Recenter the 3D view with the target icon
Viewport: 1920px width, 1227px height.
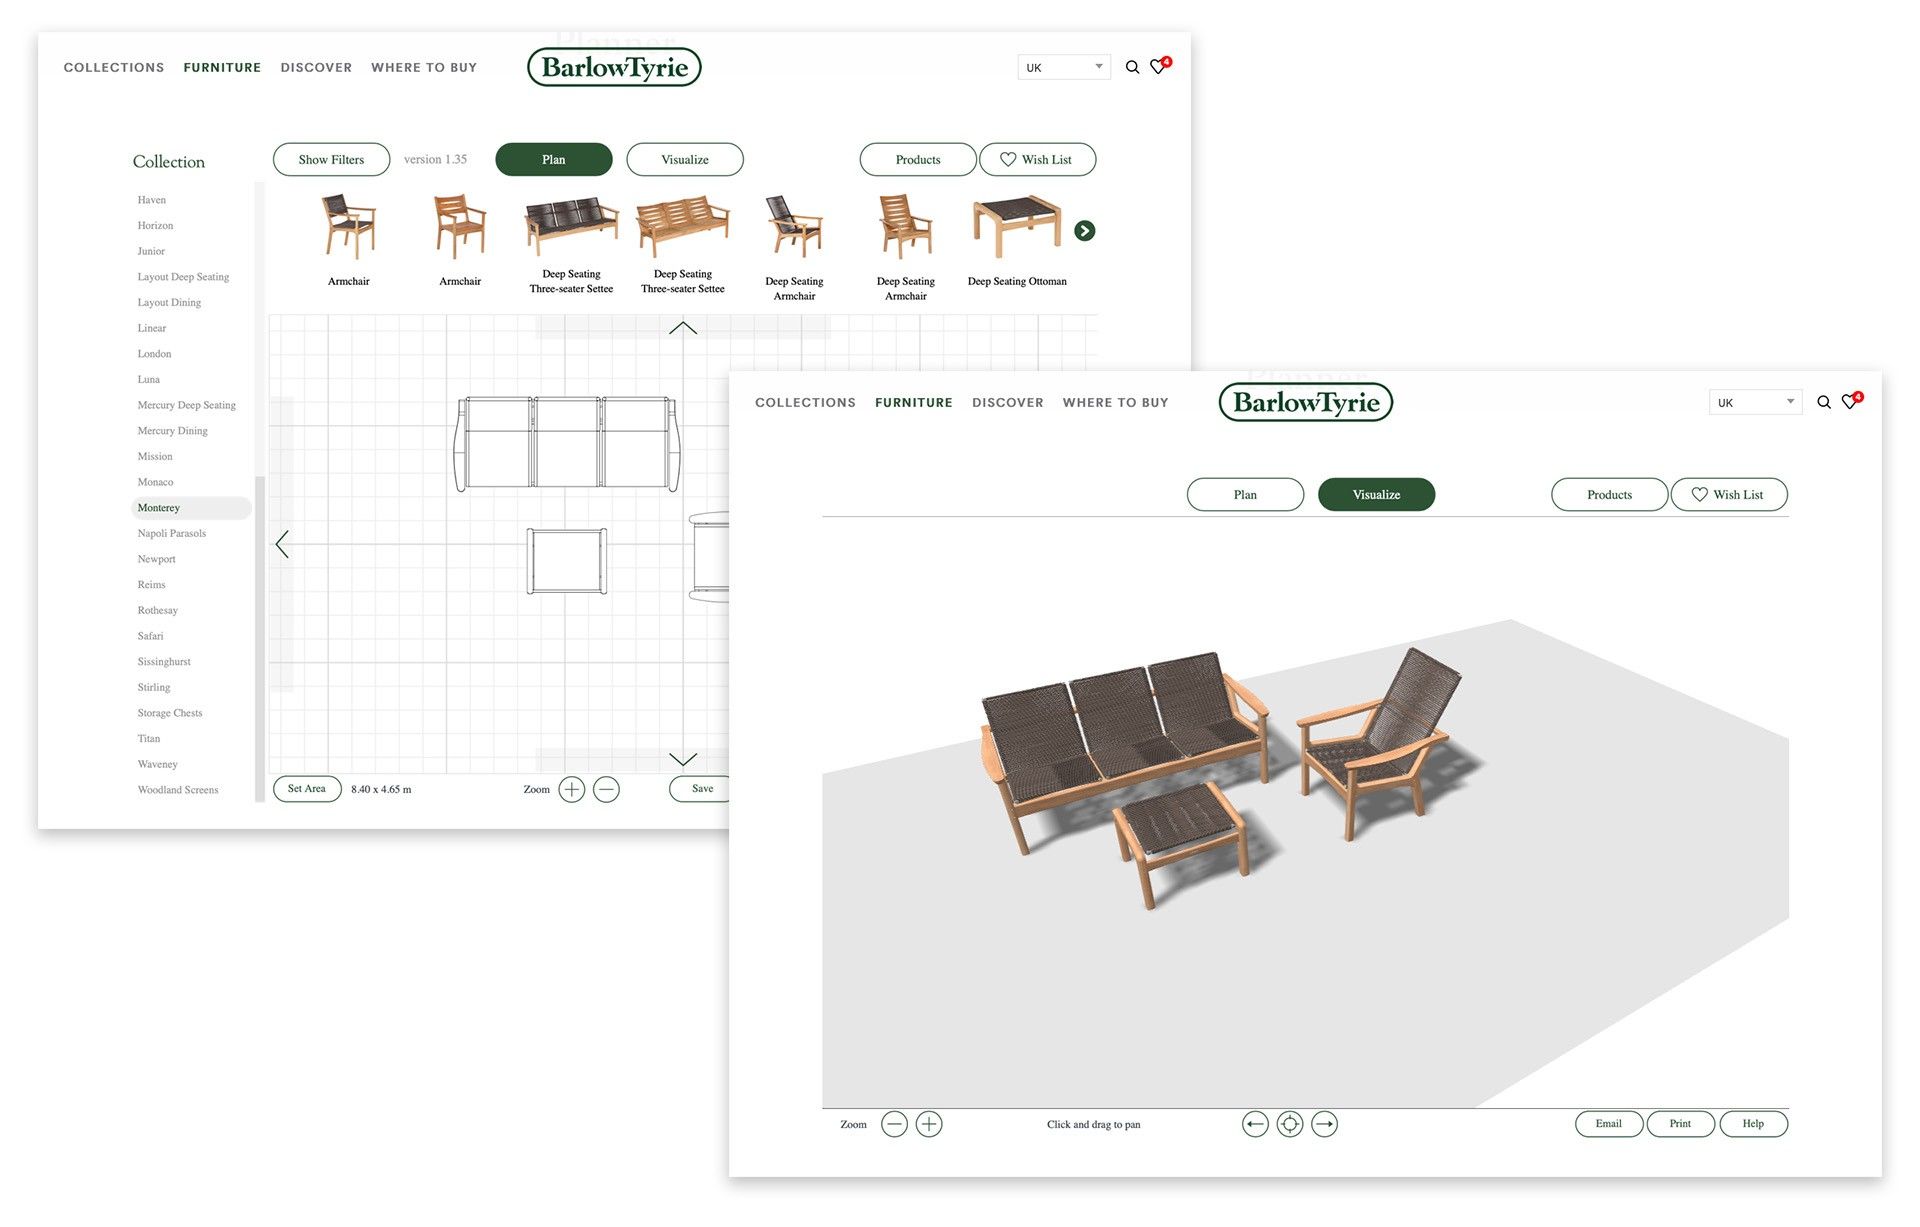1290,1124
